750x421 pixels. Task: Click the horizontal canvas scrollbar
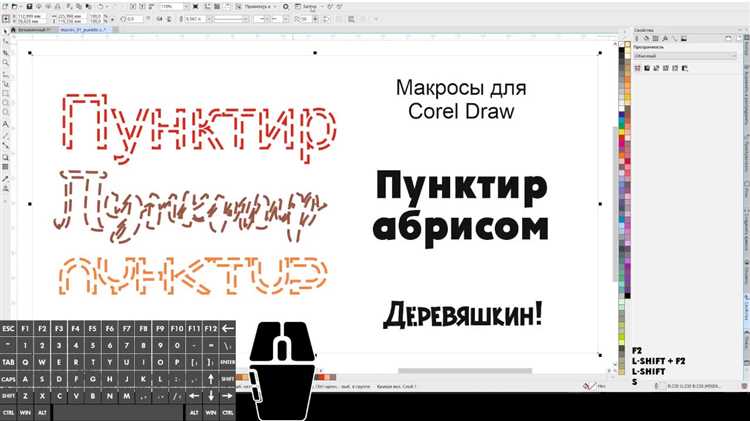click(x=465, y=371)
